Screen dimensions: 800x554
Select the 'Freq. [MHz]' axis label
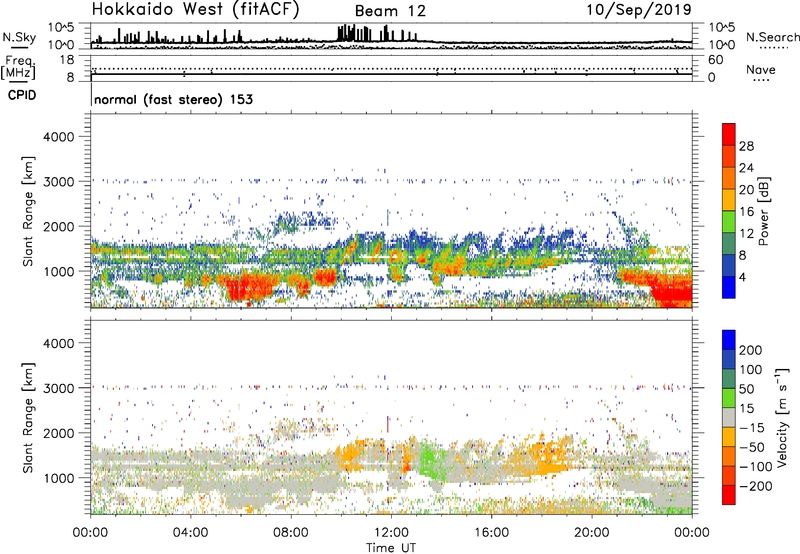click(x=18, y=67)
